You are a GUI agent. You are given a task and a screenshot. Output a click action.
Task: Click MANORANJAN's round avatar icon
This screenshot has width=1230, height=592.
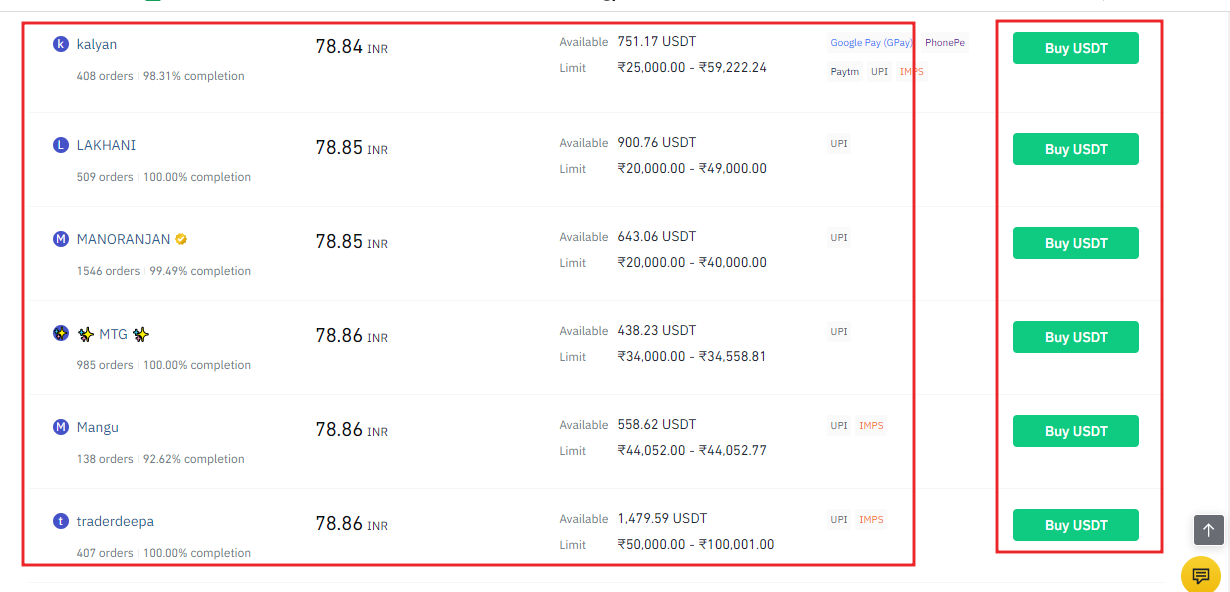point(60,239)
